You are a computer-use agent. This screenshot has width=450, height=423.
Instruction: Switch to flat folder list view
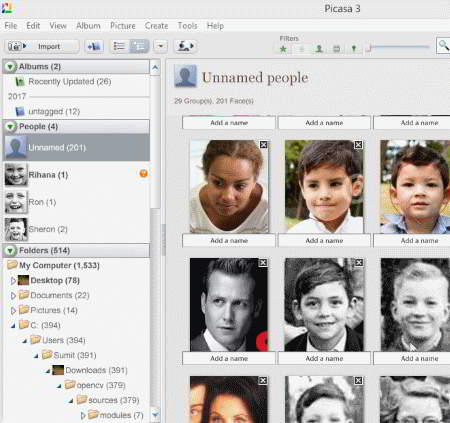[119, 47]
